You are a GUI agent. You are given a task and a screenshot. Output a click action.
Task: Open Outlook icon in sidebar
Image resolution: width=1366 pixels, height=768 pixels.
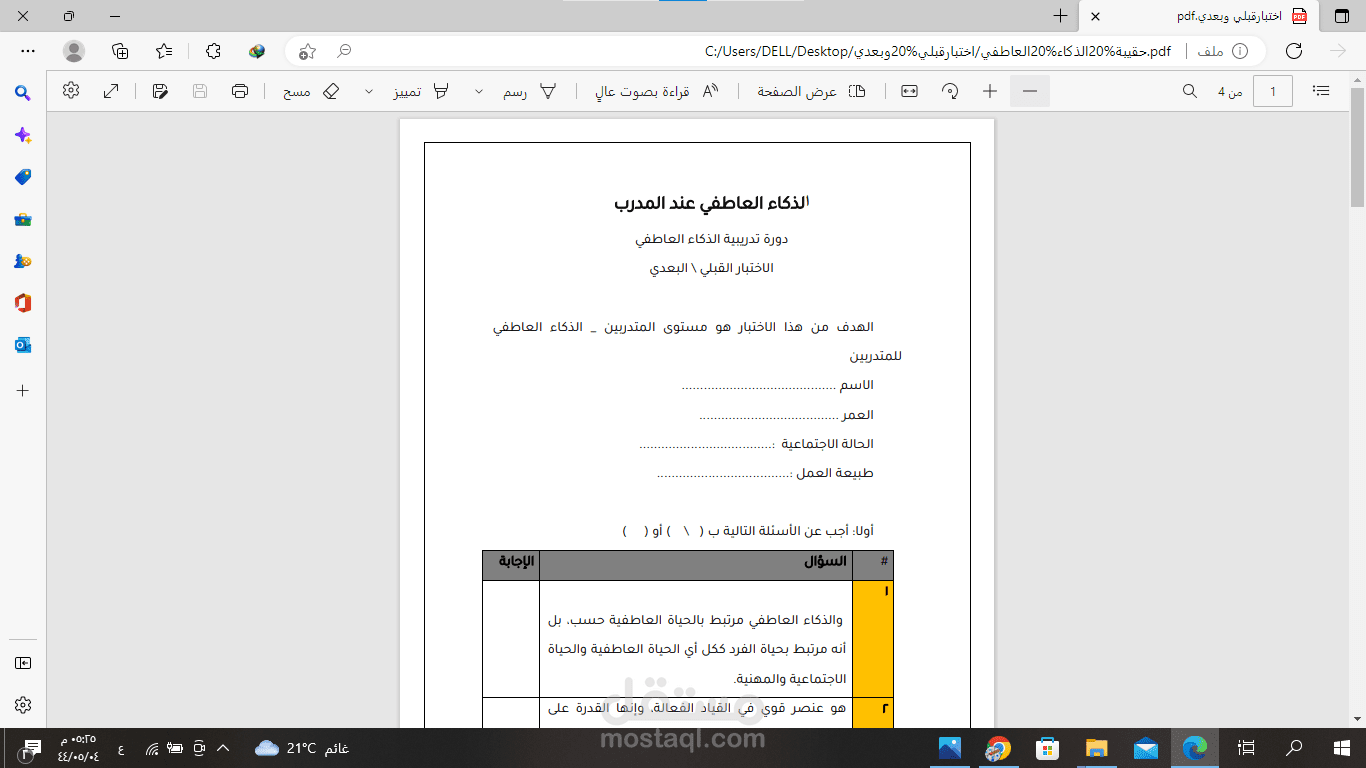pos(23,345)
